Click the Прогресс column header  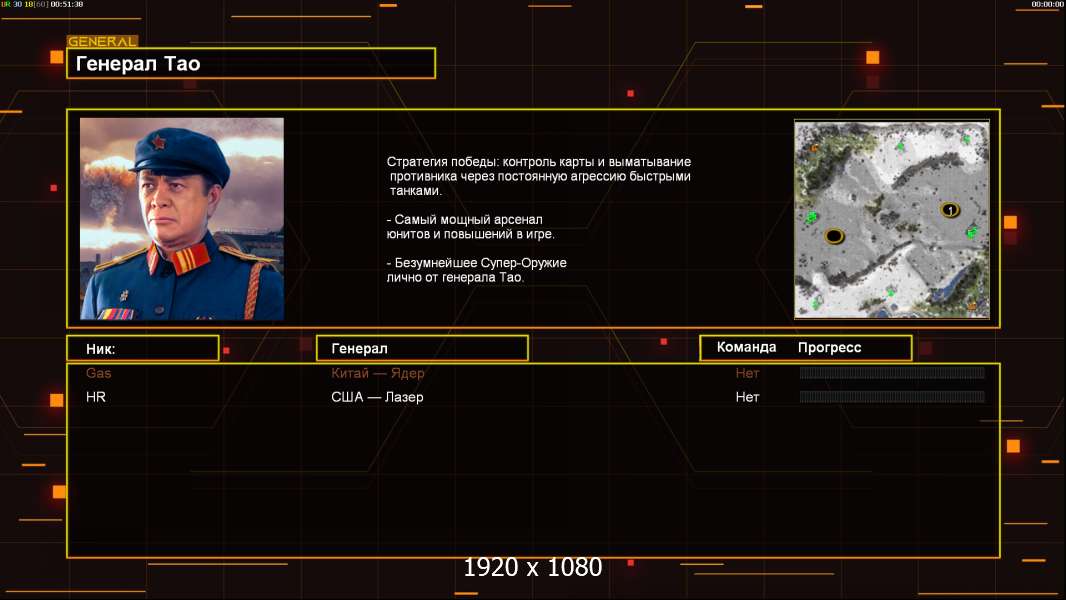(829, 347)
